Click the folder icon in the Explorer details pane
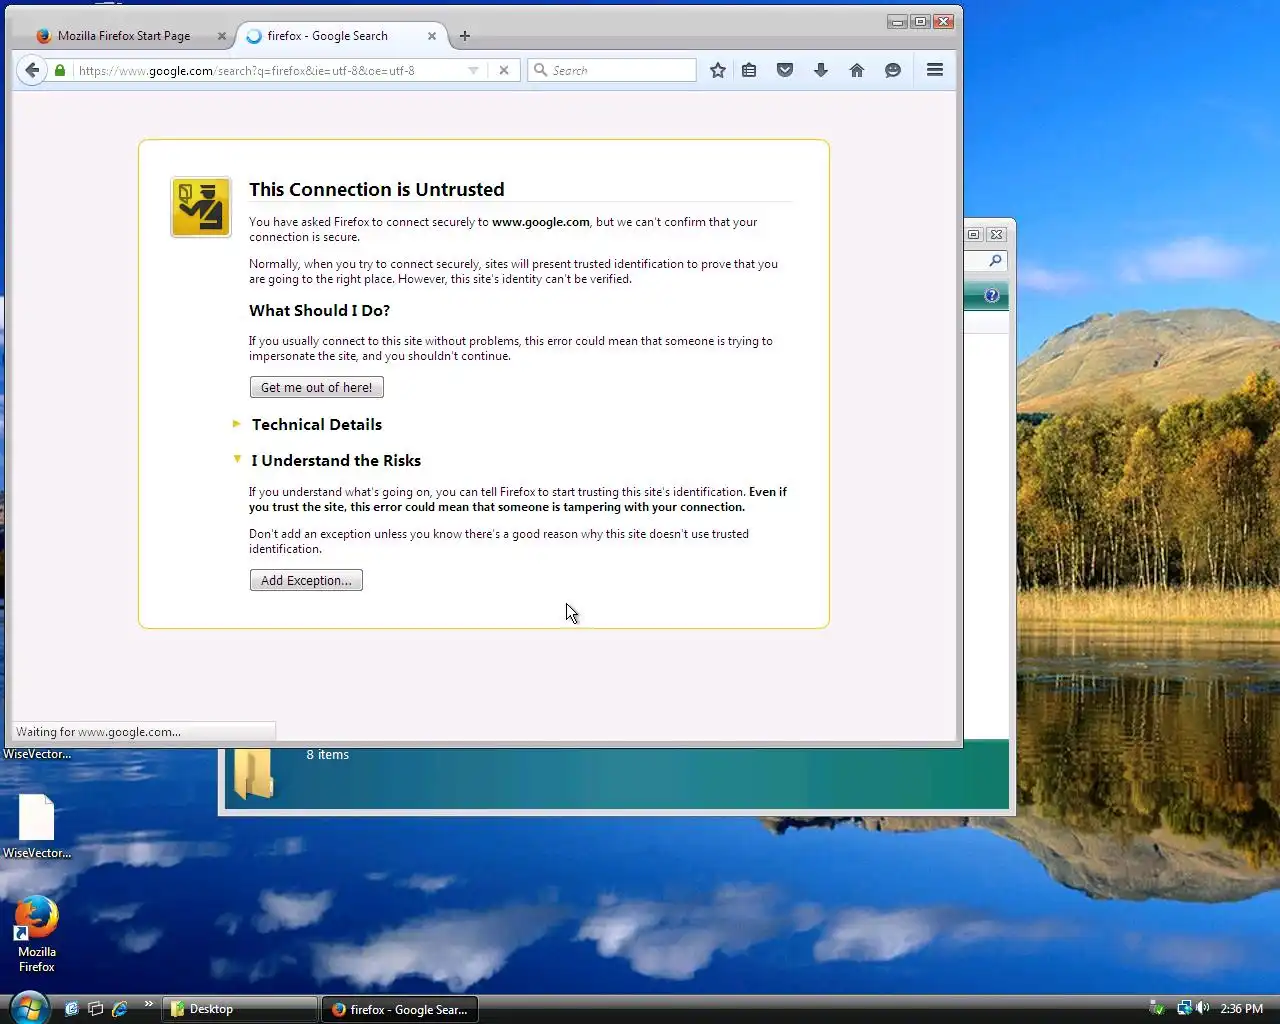 pyautogui.click(x=254, y=774)
